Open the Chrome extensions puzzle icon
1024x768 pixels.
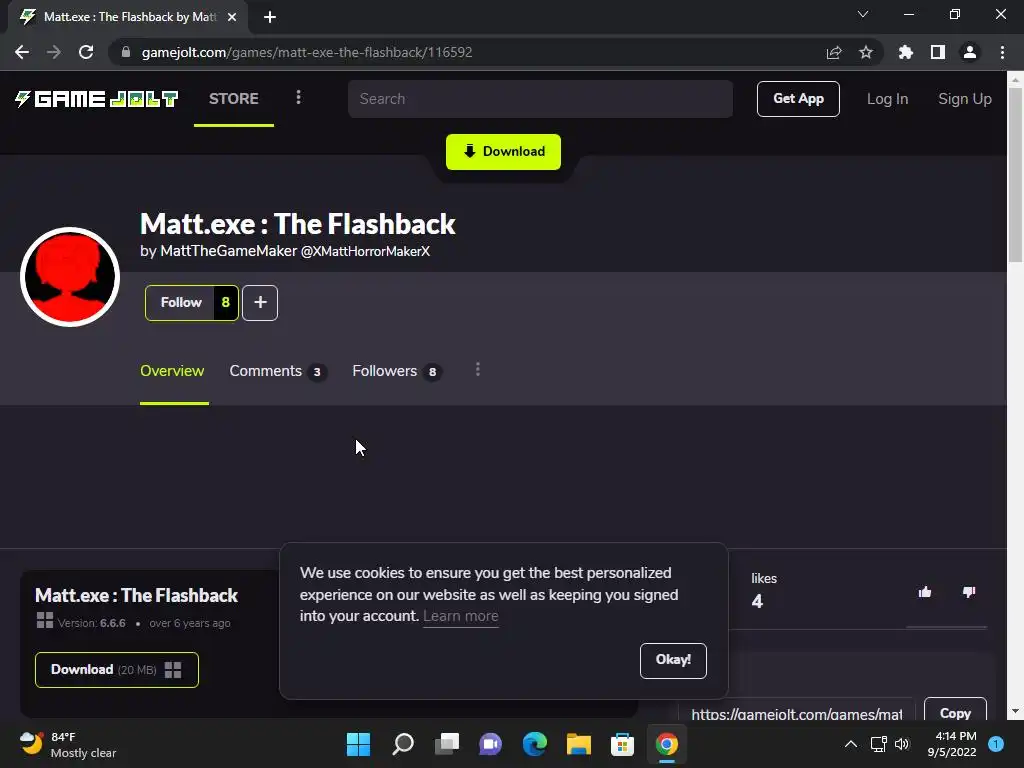point(906,52)
